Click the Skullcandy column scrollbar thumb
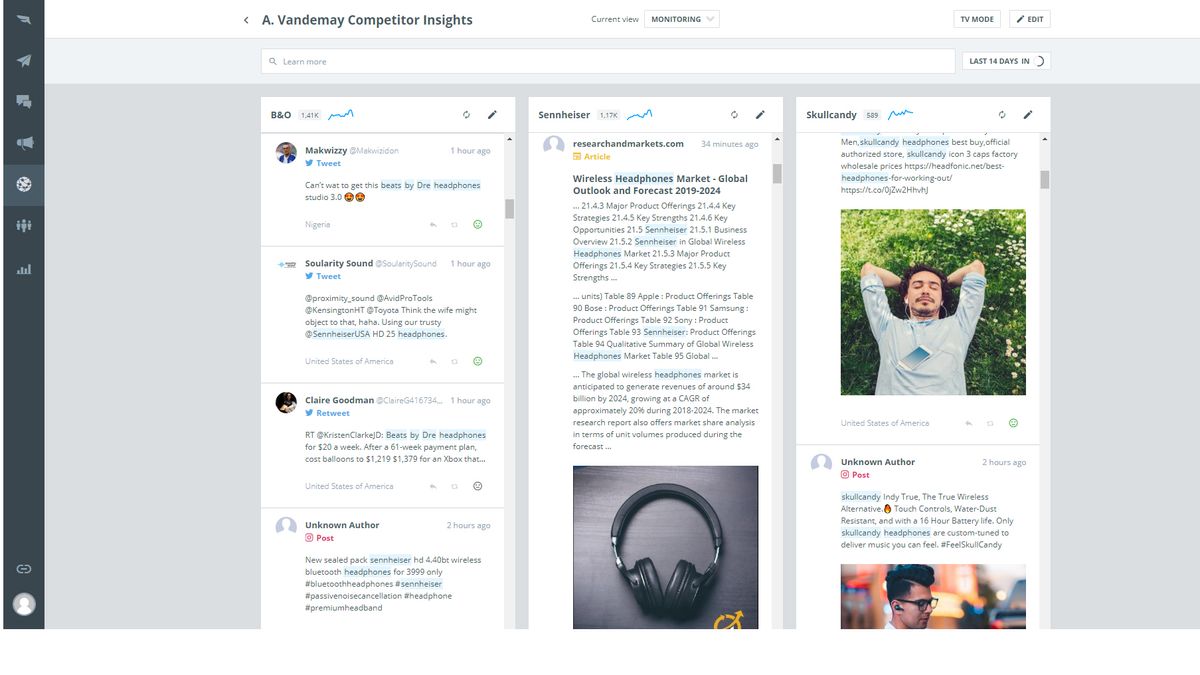 1045,179
